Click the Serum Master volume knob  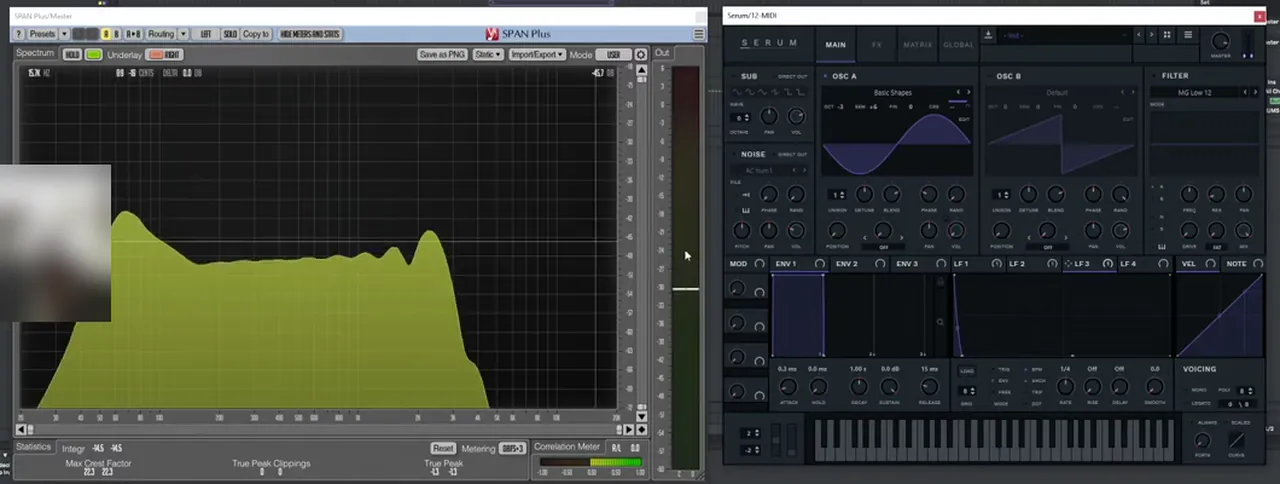point(1220,41)
